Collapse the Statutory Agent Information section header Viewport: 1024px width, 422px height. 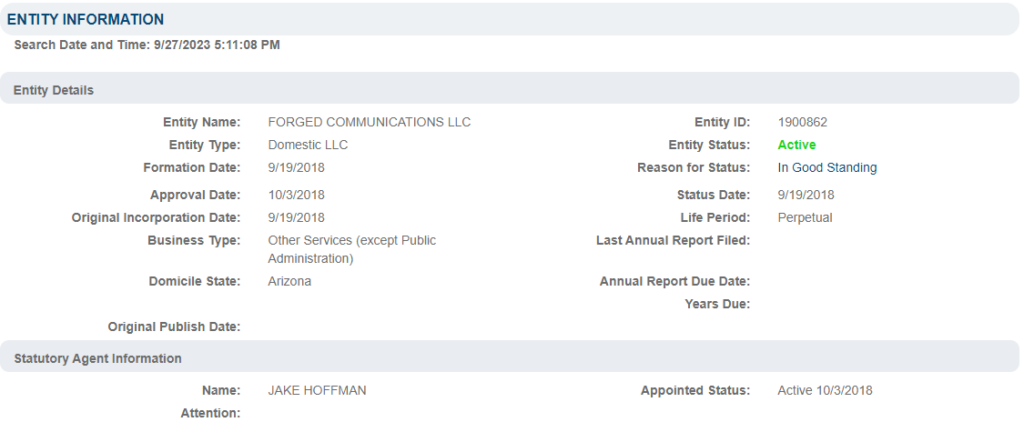[509, 359]
